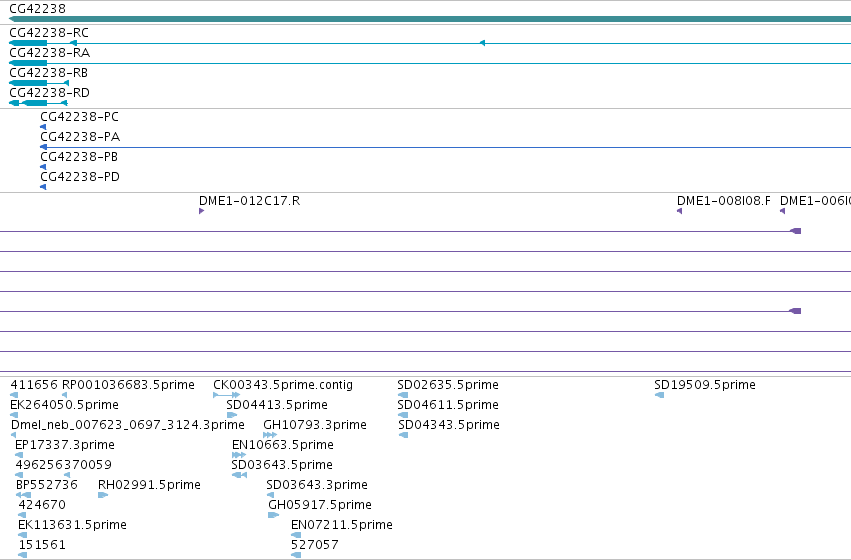This screenshot has height=560, width=851.
Task: Click the CG42238 gene feature bar
Action: pos(430,19)
